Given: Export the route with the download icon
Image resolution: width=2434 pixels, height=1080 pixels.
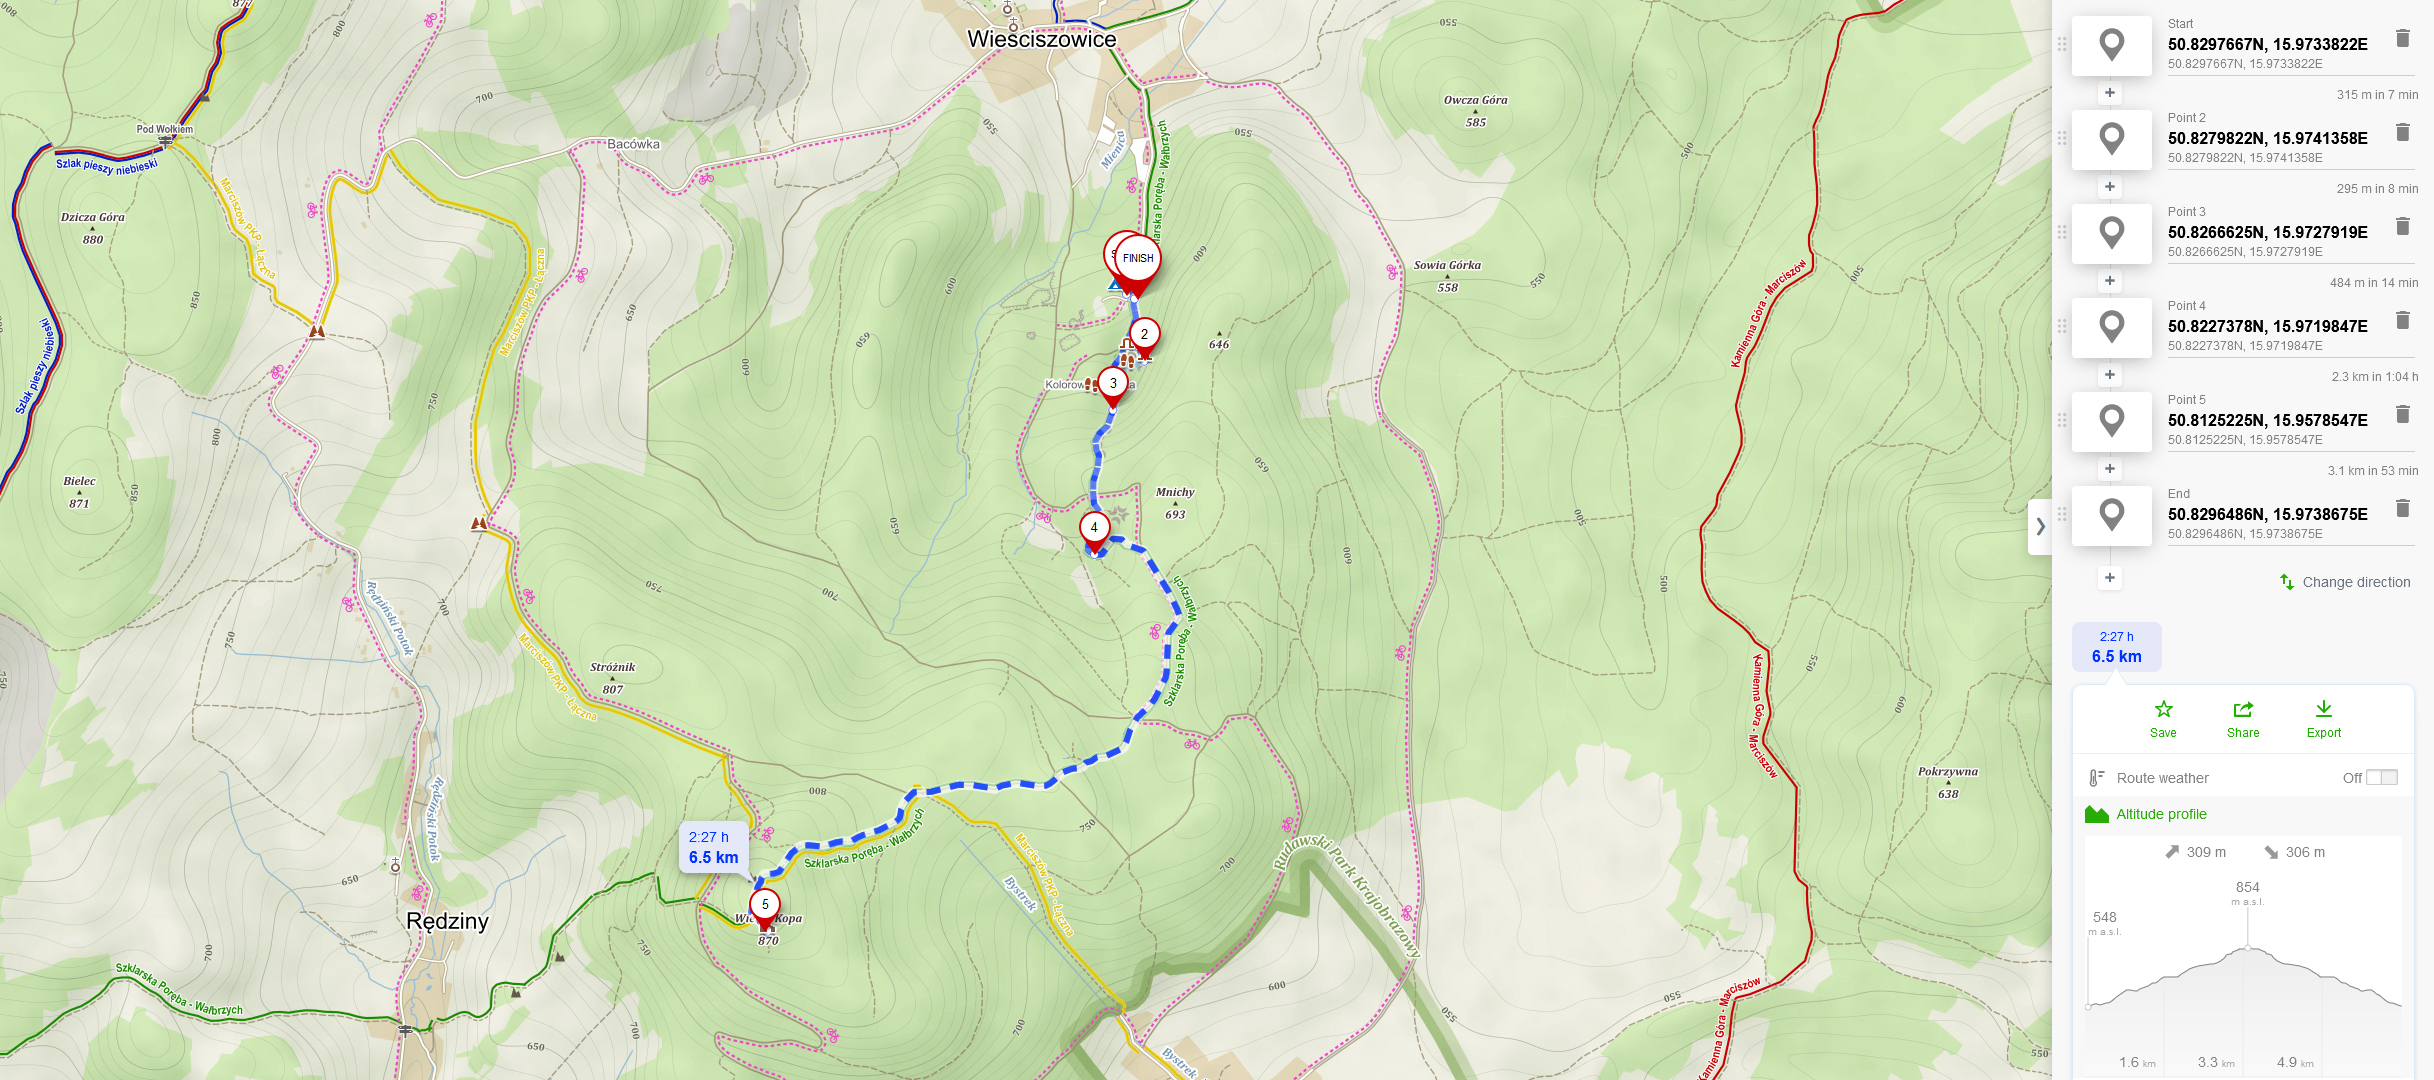Looking at the screenshot, I should point(2324,718).
